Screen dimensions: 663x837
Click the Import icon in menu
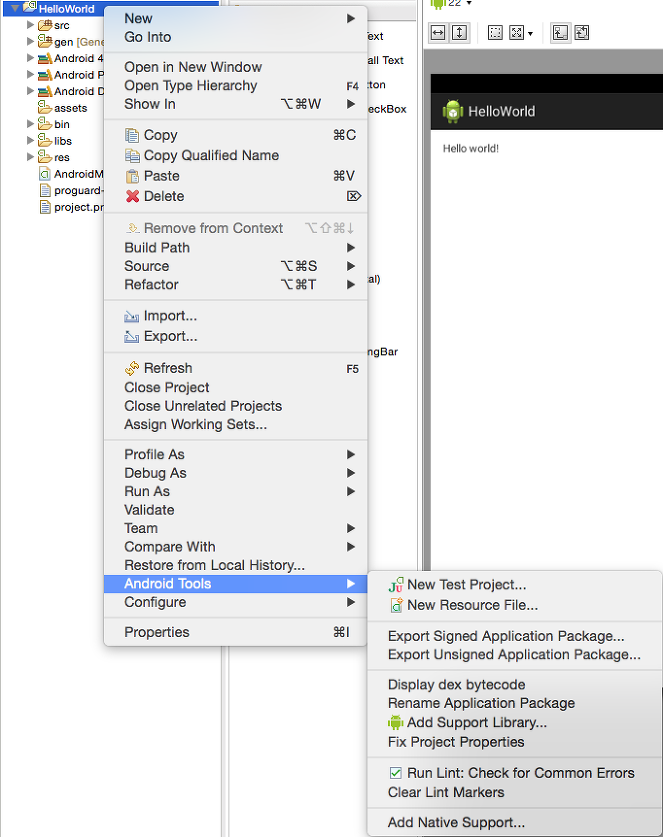coord(131,316)
